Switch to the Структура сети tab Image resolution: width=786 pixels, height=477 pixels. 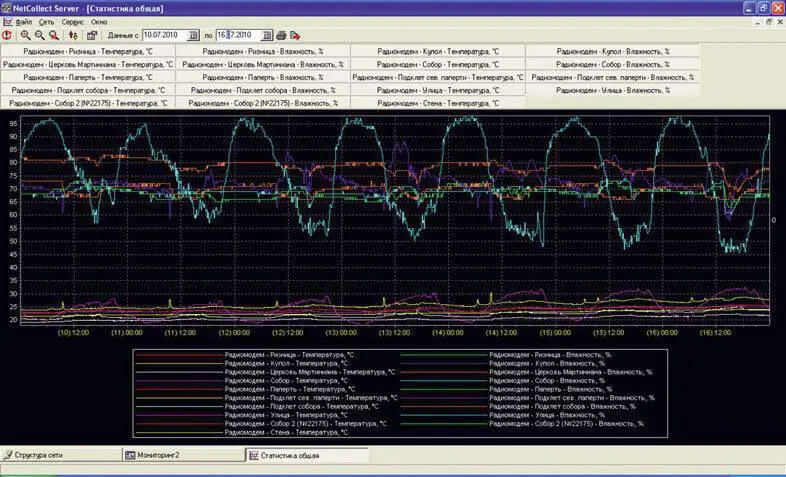pyautogui.click(x=61, y=455)
